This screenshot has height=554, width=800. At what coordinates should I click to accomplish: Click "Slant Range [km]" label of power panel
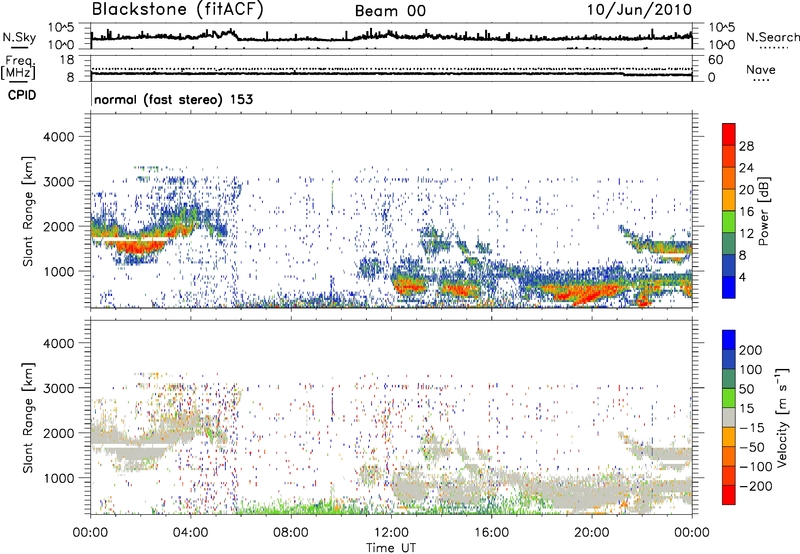(28, 211)
